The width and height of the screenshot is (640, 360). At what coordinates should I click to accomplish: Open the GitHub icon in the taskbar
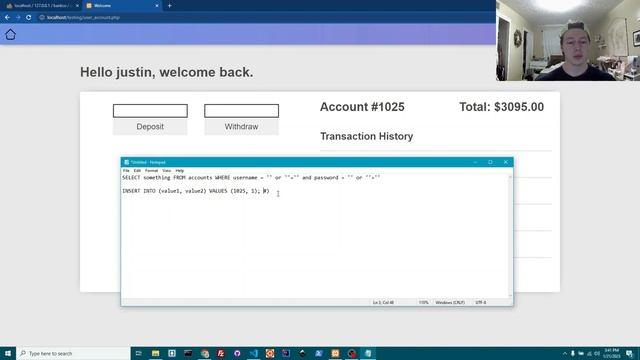point(237,353)
